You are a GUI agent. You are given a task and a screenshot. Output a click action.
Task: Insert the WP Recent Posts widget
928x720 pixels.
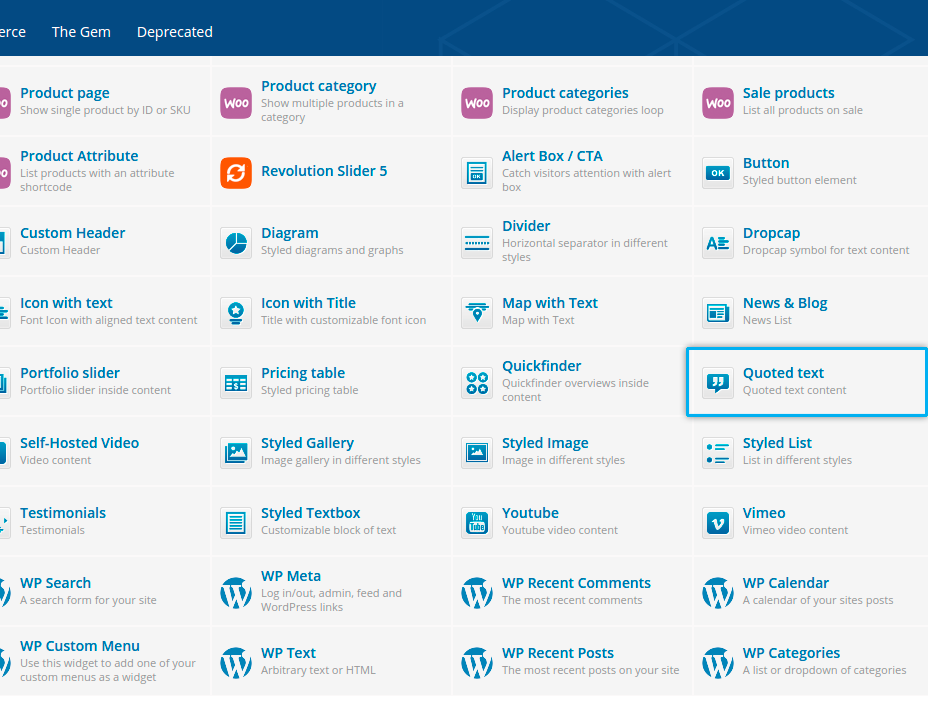pyautogui.click(x=557, y=654)
